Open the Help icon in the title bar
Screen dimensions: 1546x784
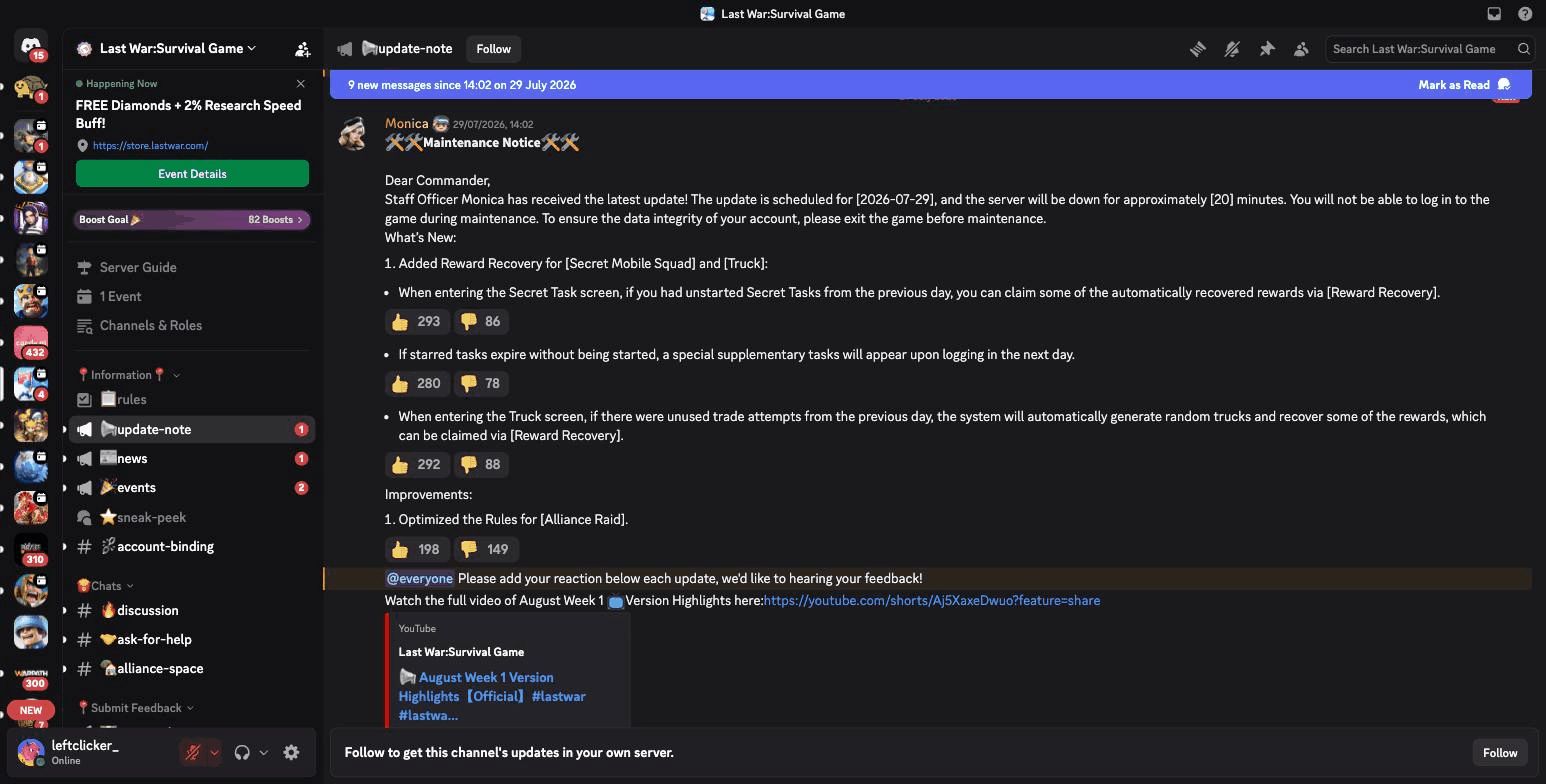[x=1525, y=14]
